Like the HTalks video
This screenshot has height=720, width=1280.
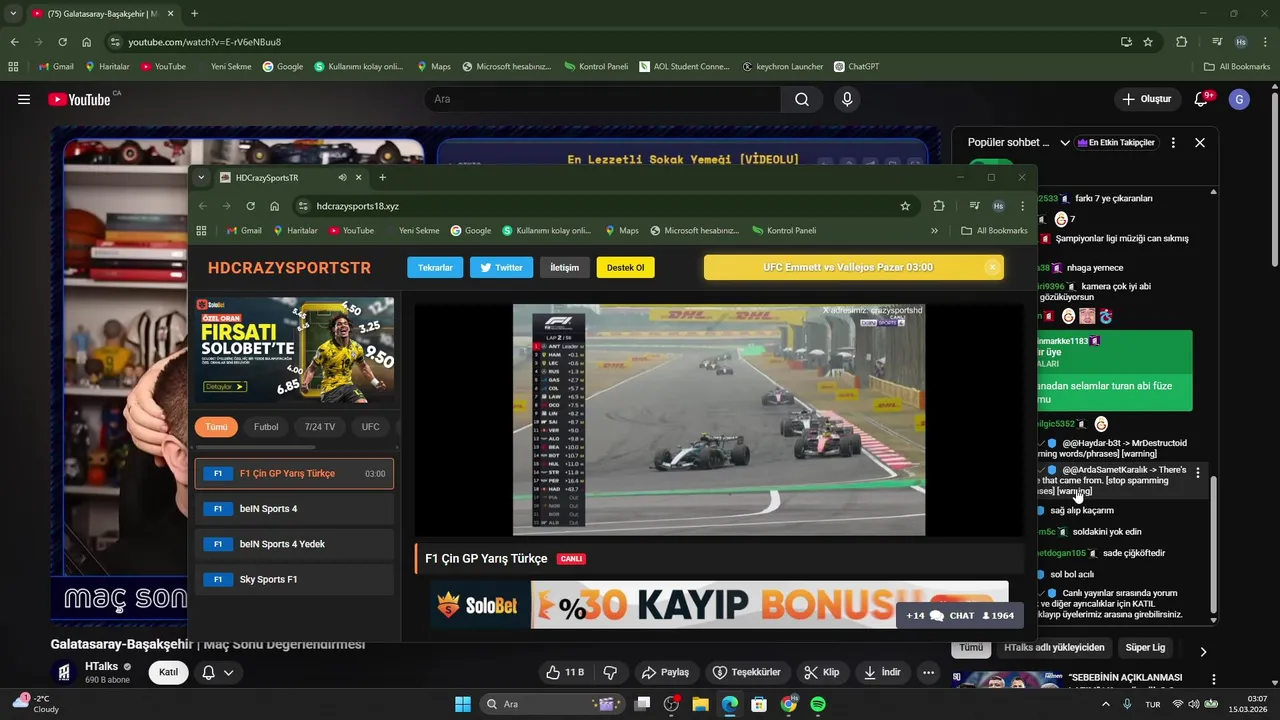(564, 672)
